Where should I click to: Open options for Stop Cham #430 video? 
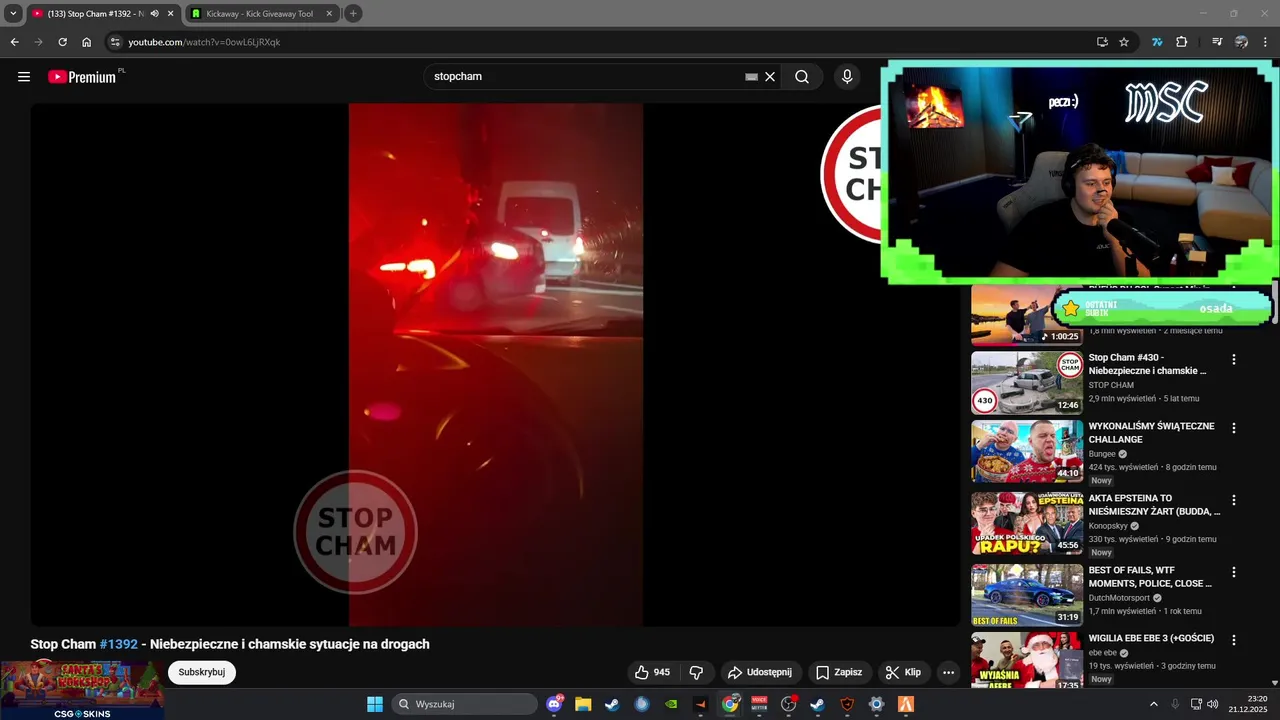point(1234,359)
